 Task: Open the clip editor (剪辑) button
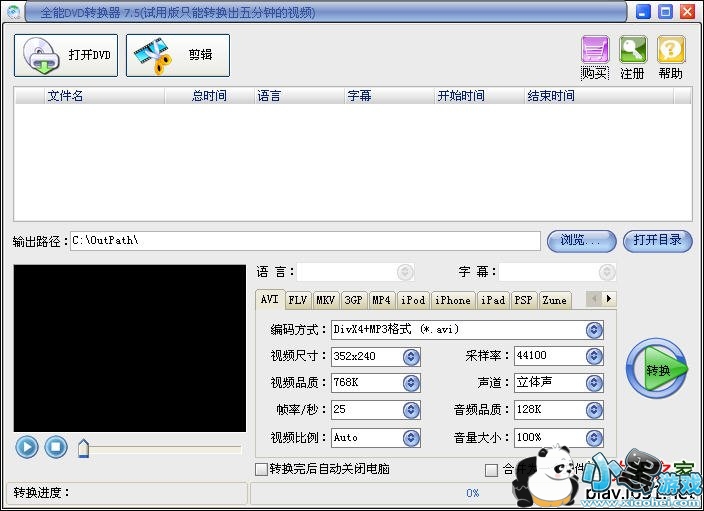[178, 55]
